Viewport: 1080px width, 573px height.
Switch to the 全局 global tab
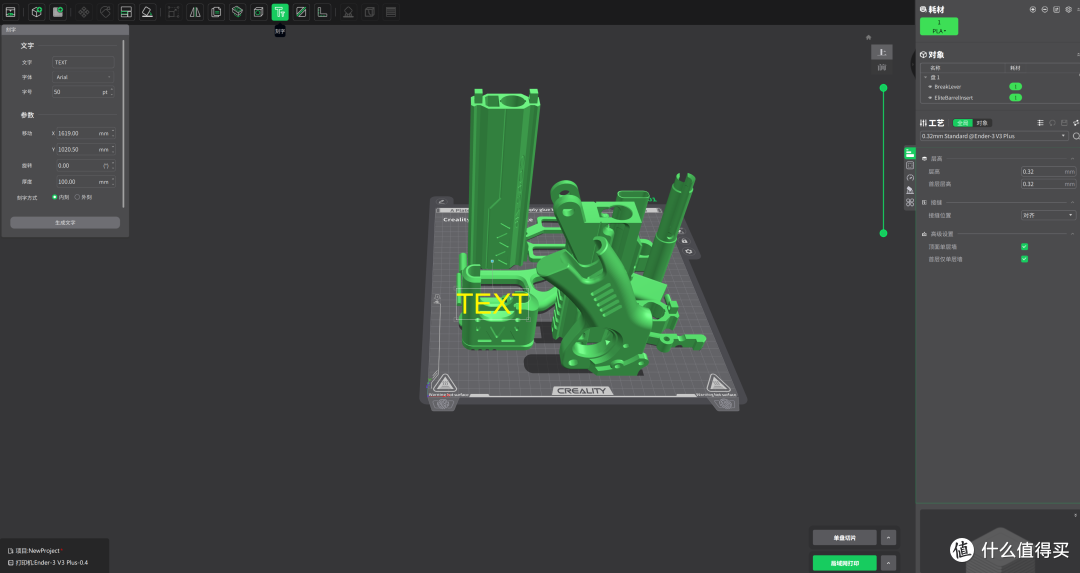tap(962, 123)
